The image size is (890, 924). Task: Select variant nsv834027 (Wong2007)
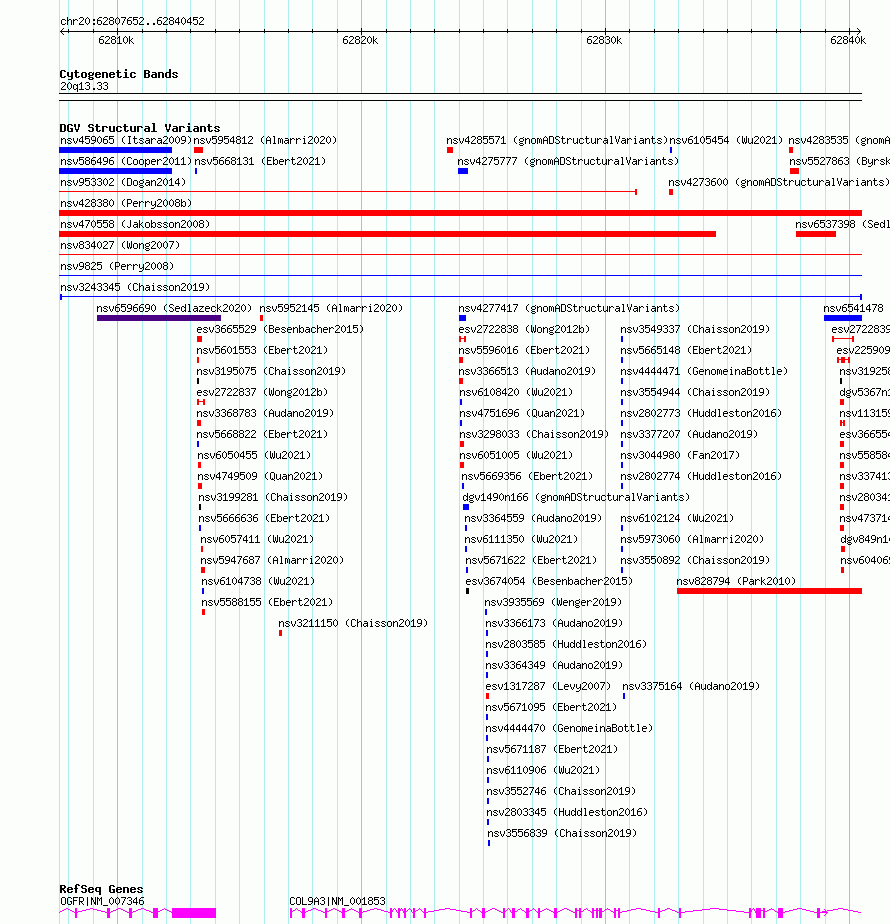pyautogui.click(x=120, y=245)
